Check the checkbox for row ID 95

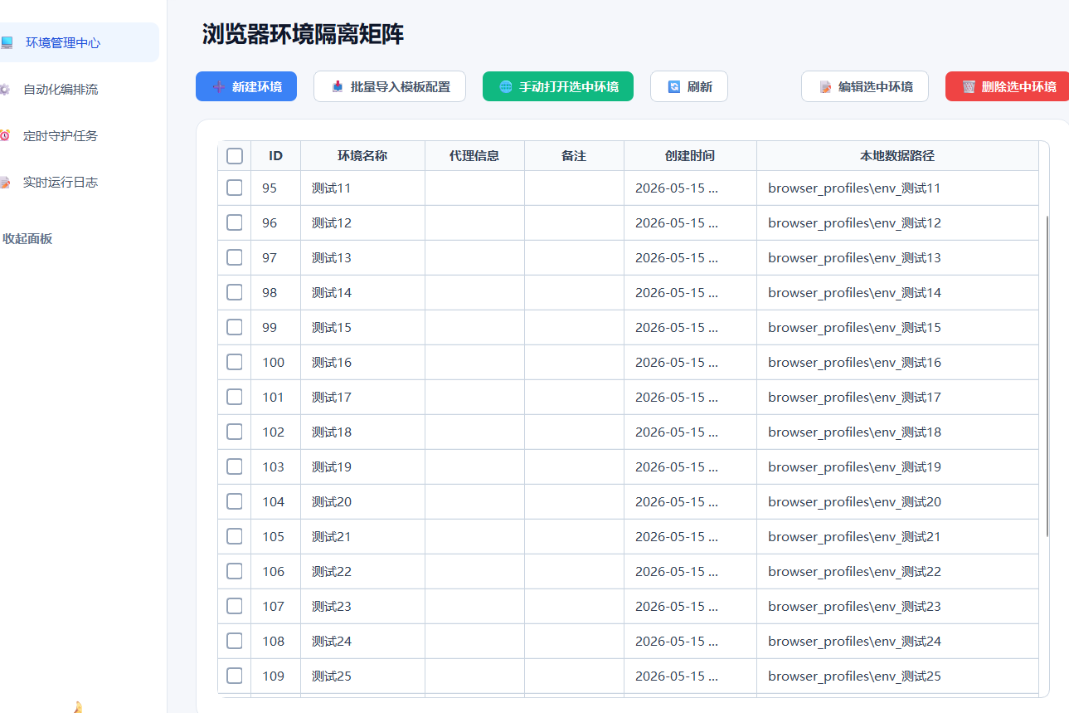point(235,187)
